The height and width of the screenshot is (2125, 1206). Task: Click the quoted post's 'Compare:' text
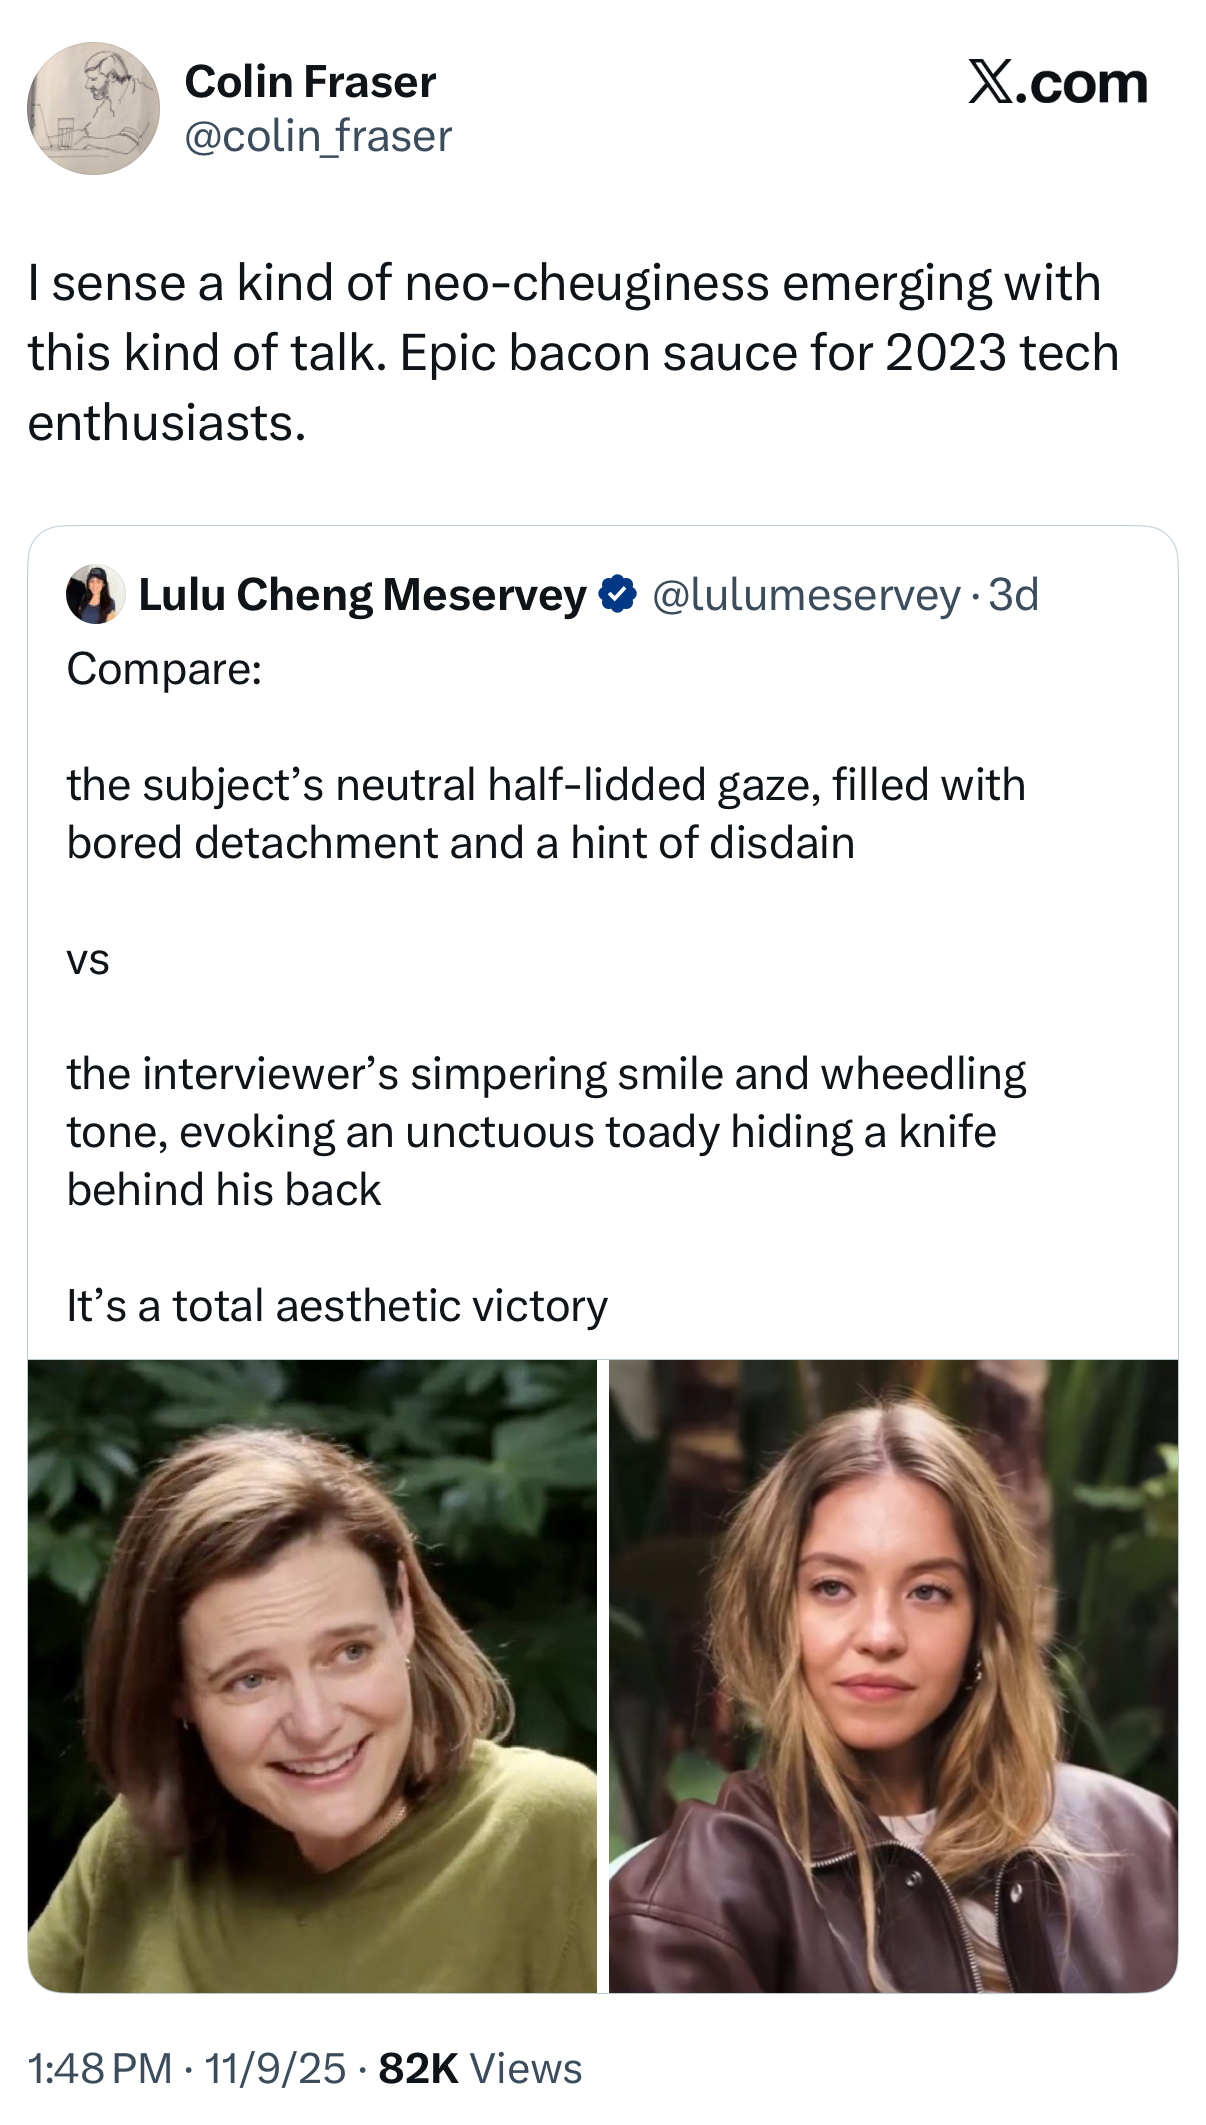pos(164,668)
